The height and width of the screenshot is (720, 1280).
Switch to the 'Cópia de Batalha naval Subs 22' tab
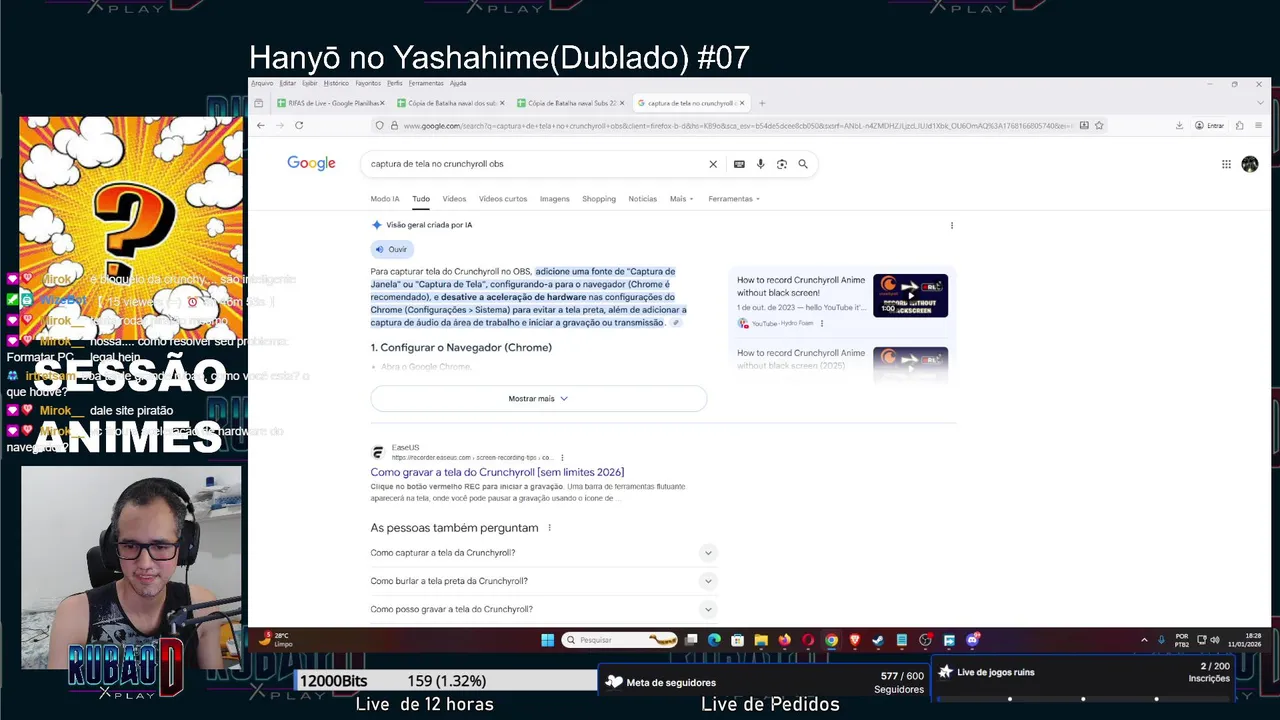(x=569, y=103)
